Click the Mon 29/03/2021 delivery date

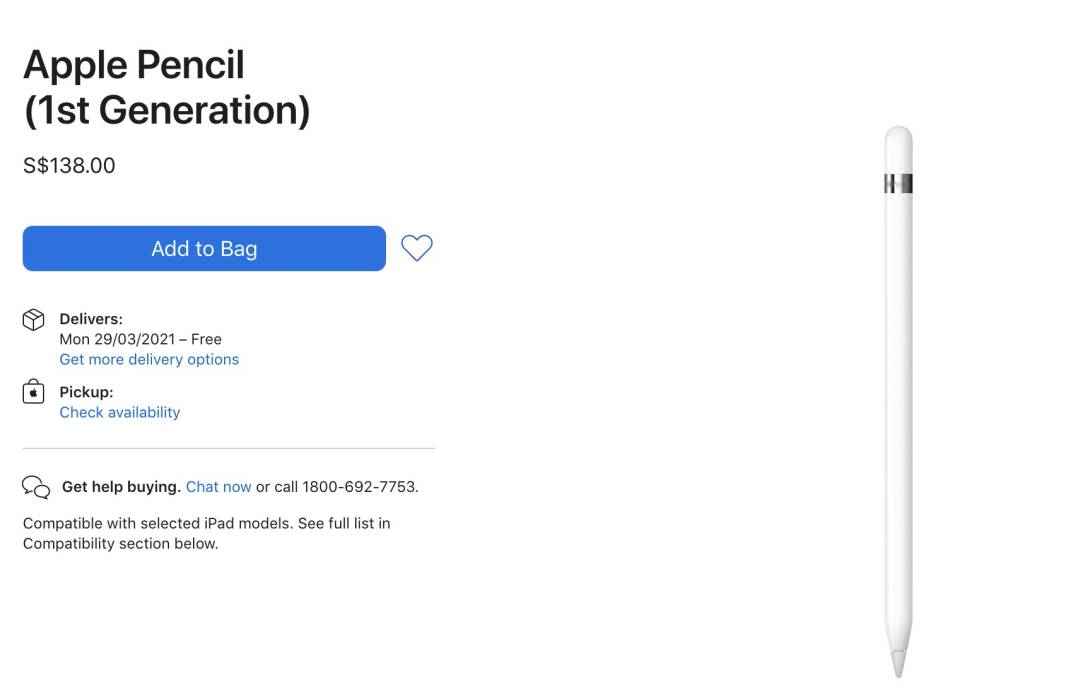click(122, 339)
